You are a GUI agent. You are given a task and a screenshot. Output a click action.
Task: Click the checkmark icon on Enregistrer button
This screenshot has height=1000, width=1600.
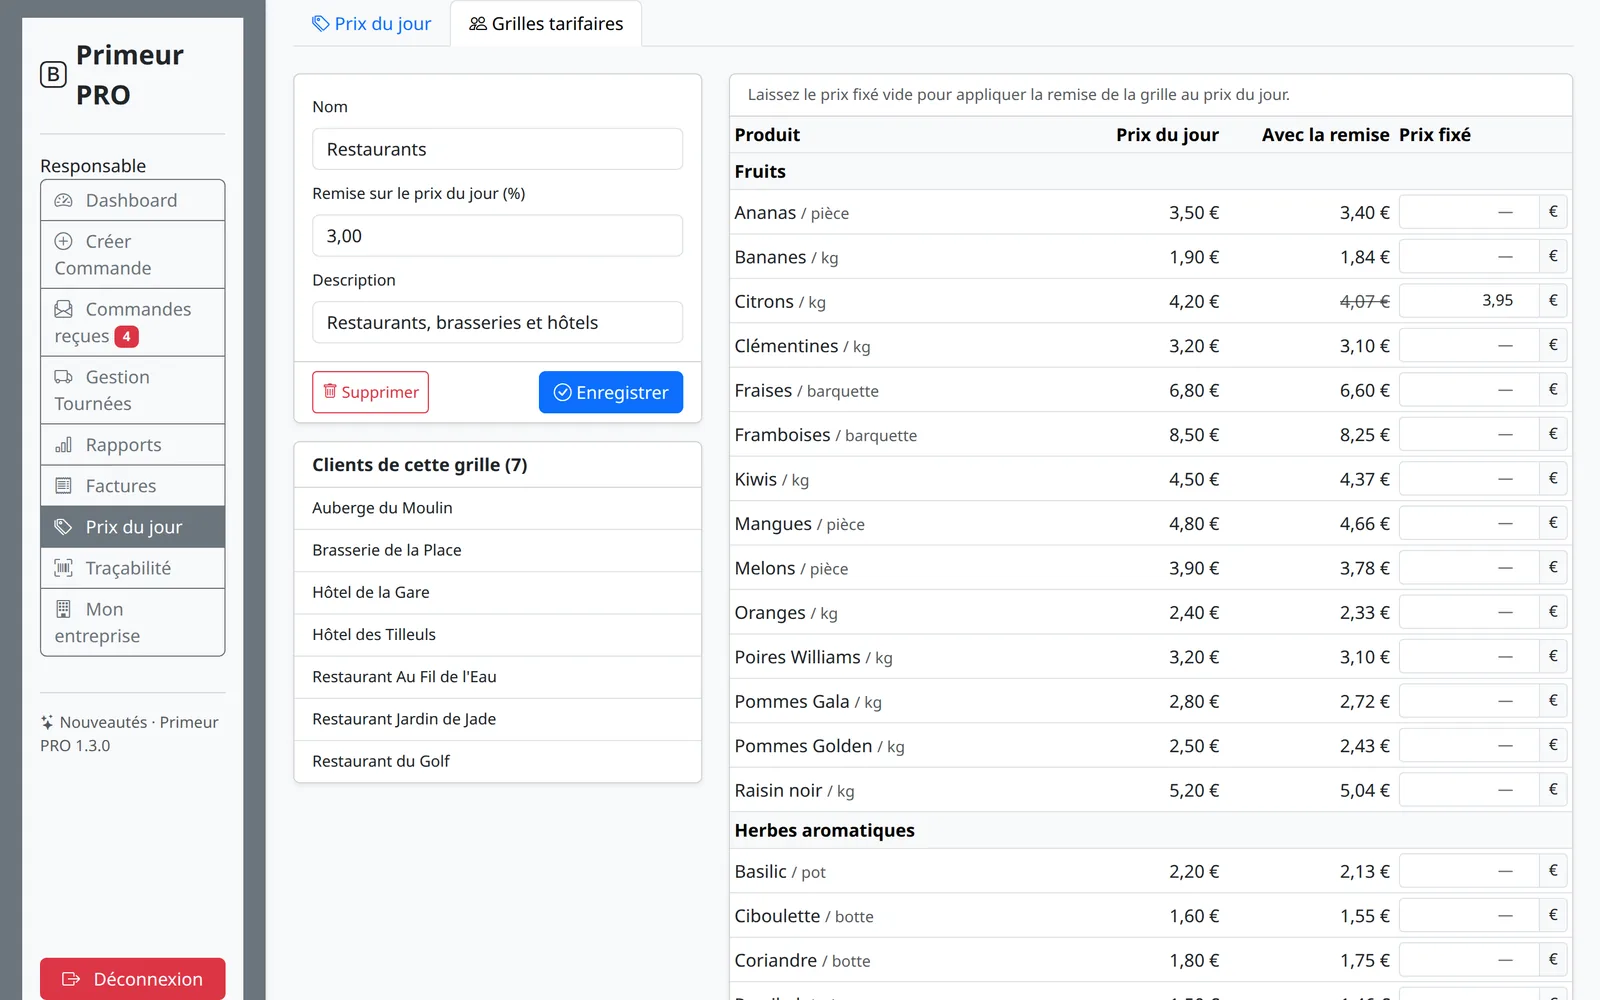tap(563, 392)
